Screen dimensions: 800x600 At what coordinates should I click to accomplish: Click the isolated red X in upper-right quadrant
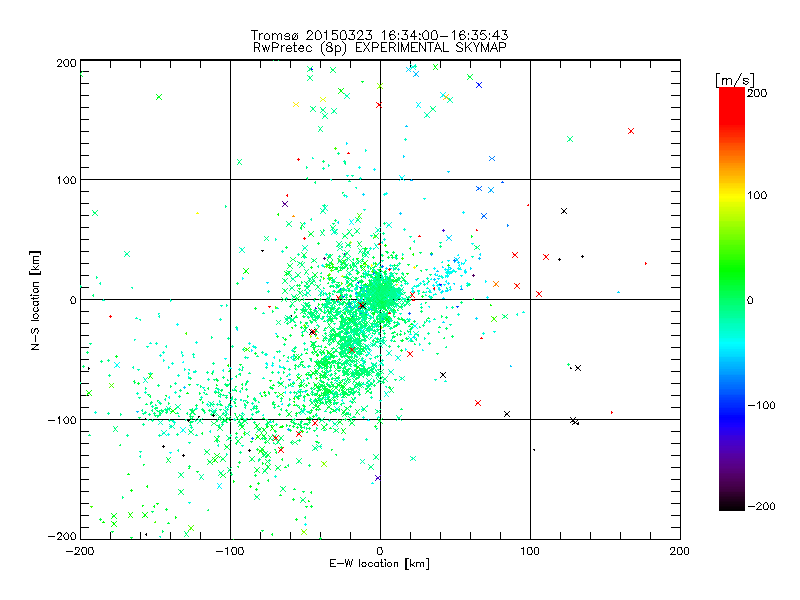pyautogui.click(x=631, y=131)
